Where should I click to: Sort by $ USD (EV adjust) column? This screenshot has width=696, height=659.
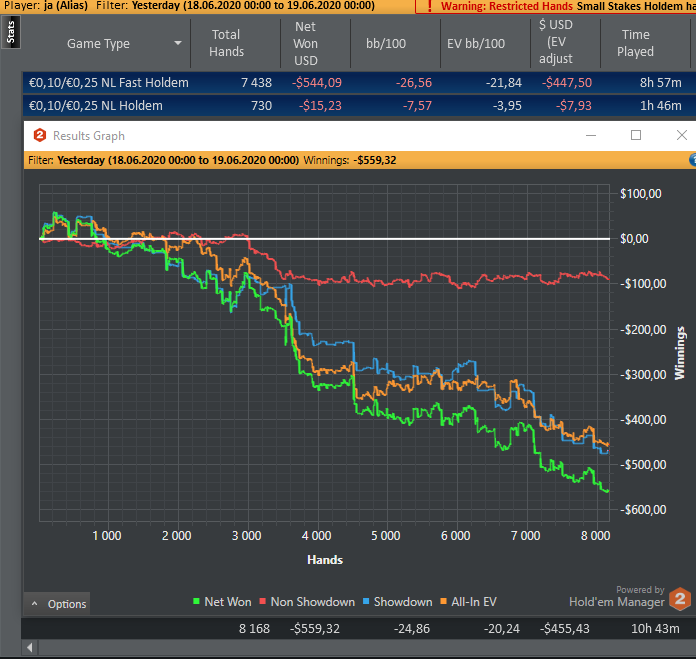point(556,42)
